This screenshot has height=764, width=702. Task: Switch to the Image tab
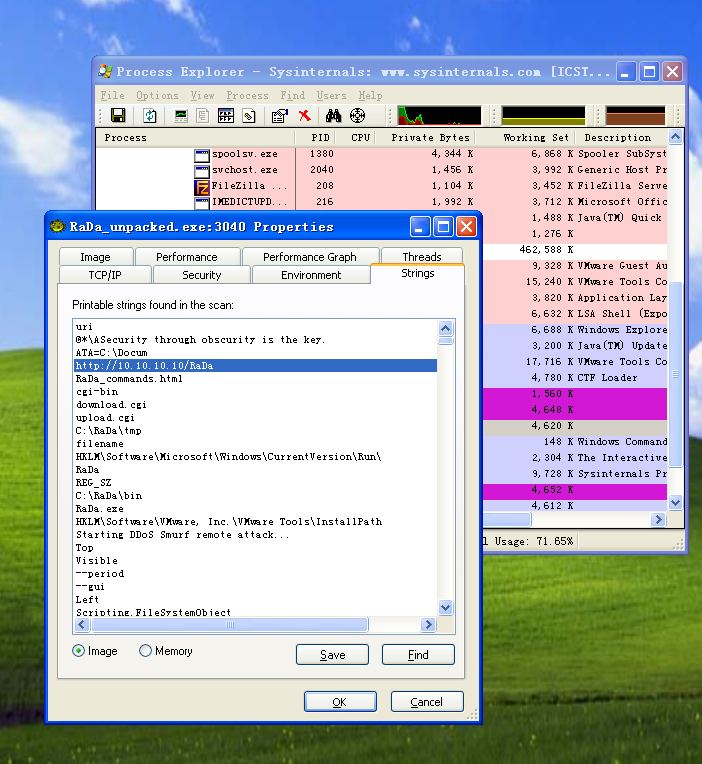(x=95, y=257)
